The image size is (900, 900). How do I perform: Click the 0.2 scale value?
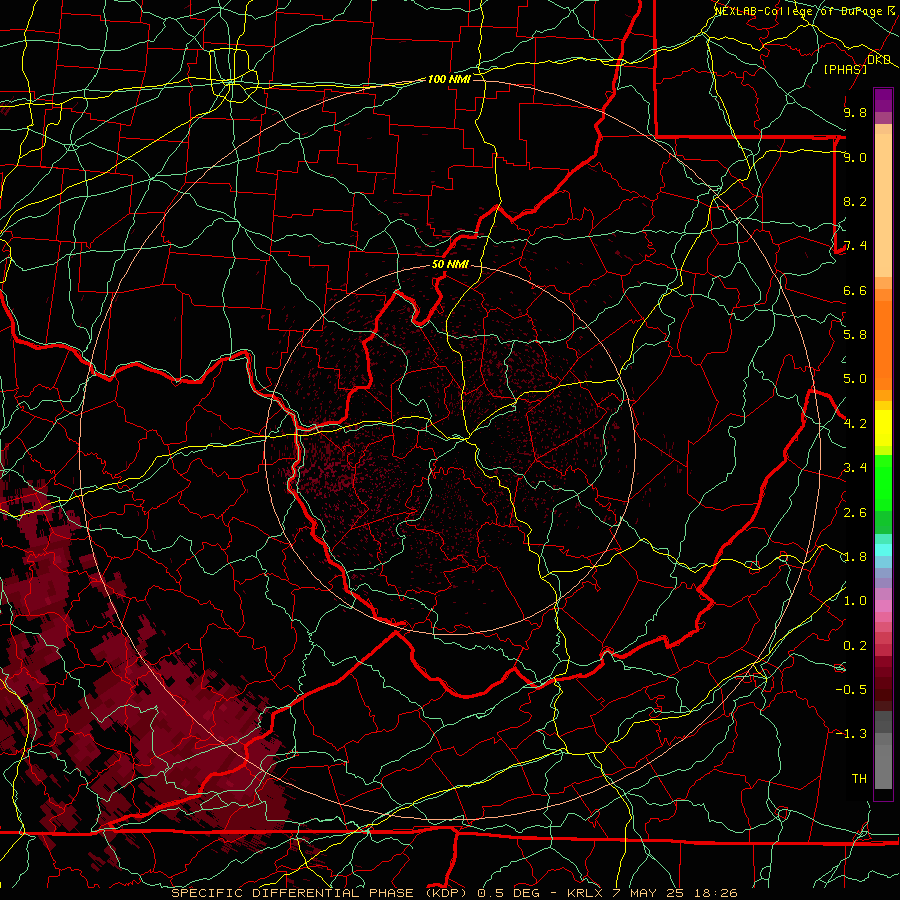click(x=855, y=646)
